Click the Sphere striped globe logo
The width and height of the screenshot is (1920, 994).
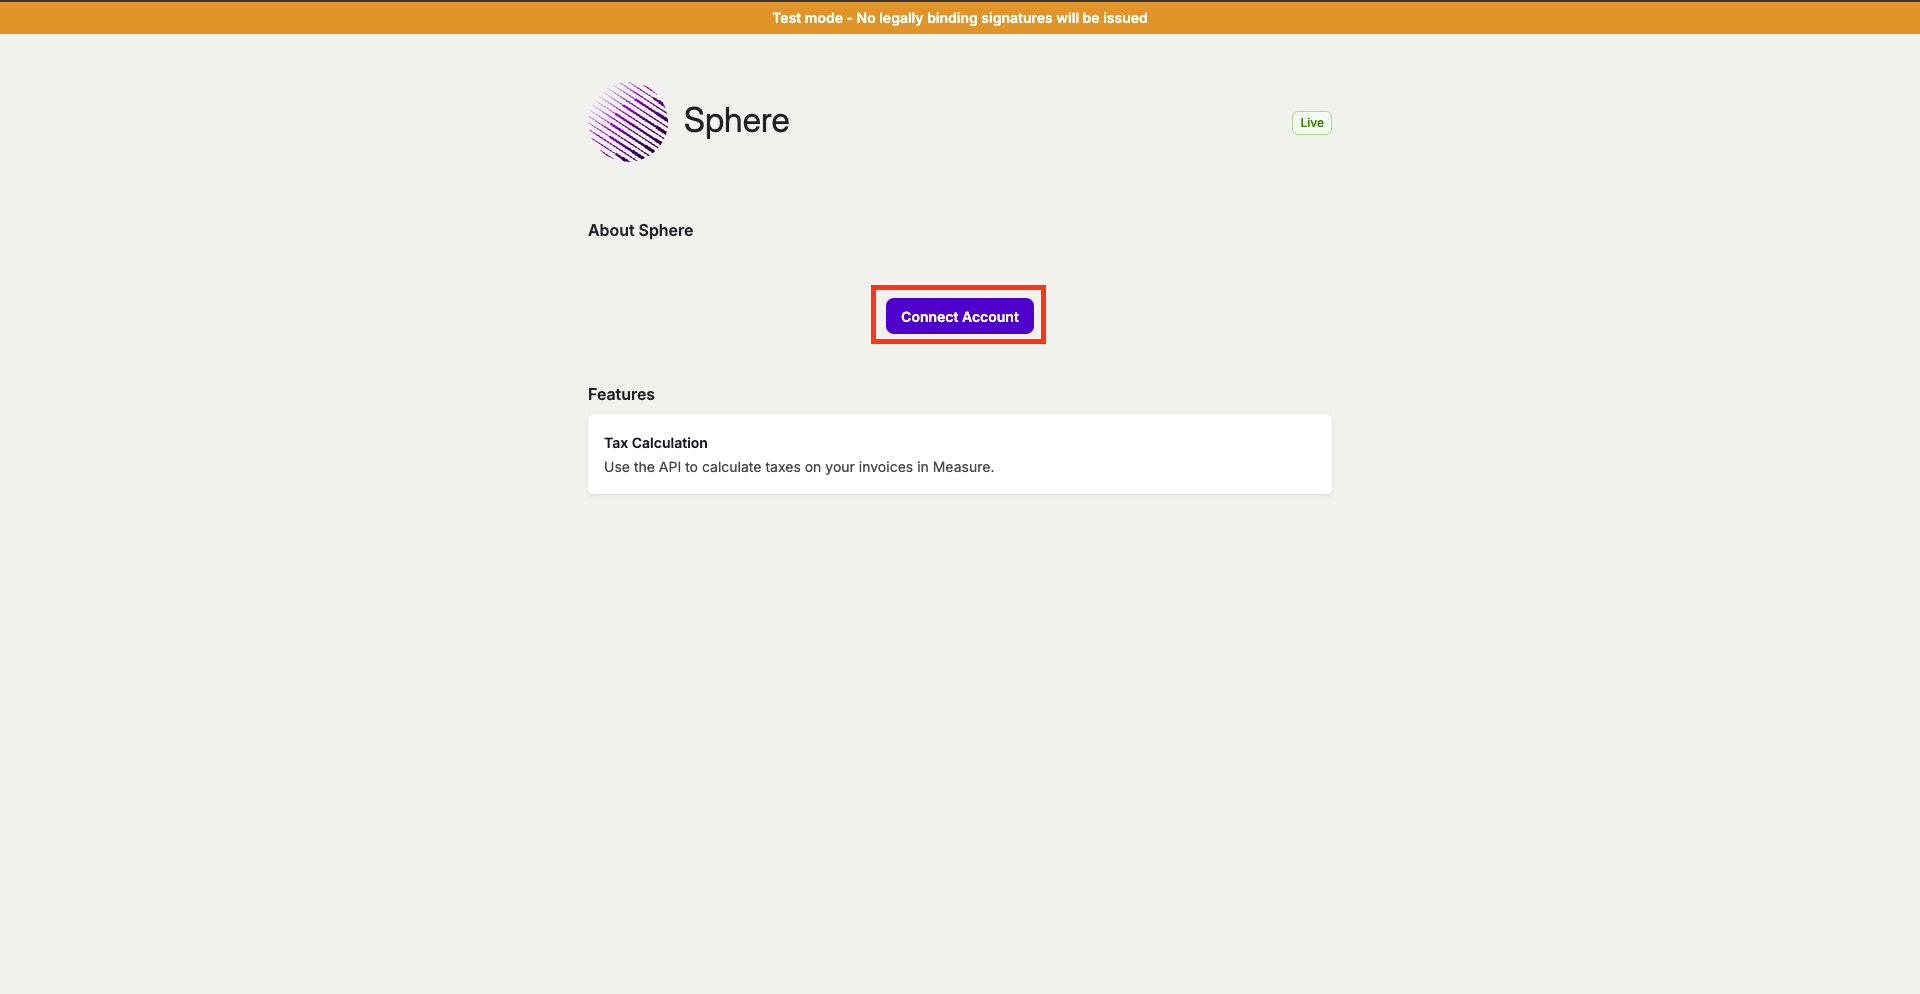click(x=628, y=122)
